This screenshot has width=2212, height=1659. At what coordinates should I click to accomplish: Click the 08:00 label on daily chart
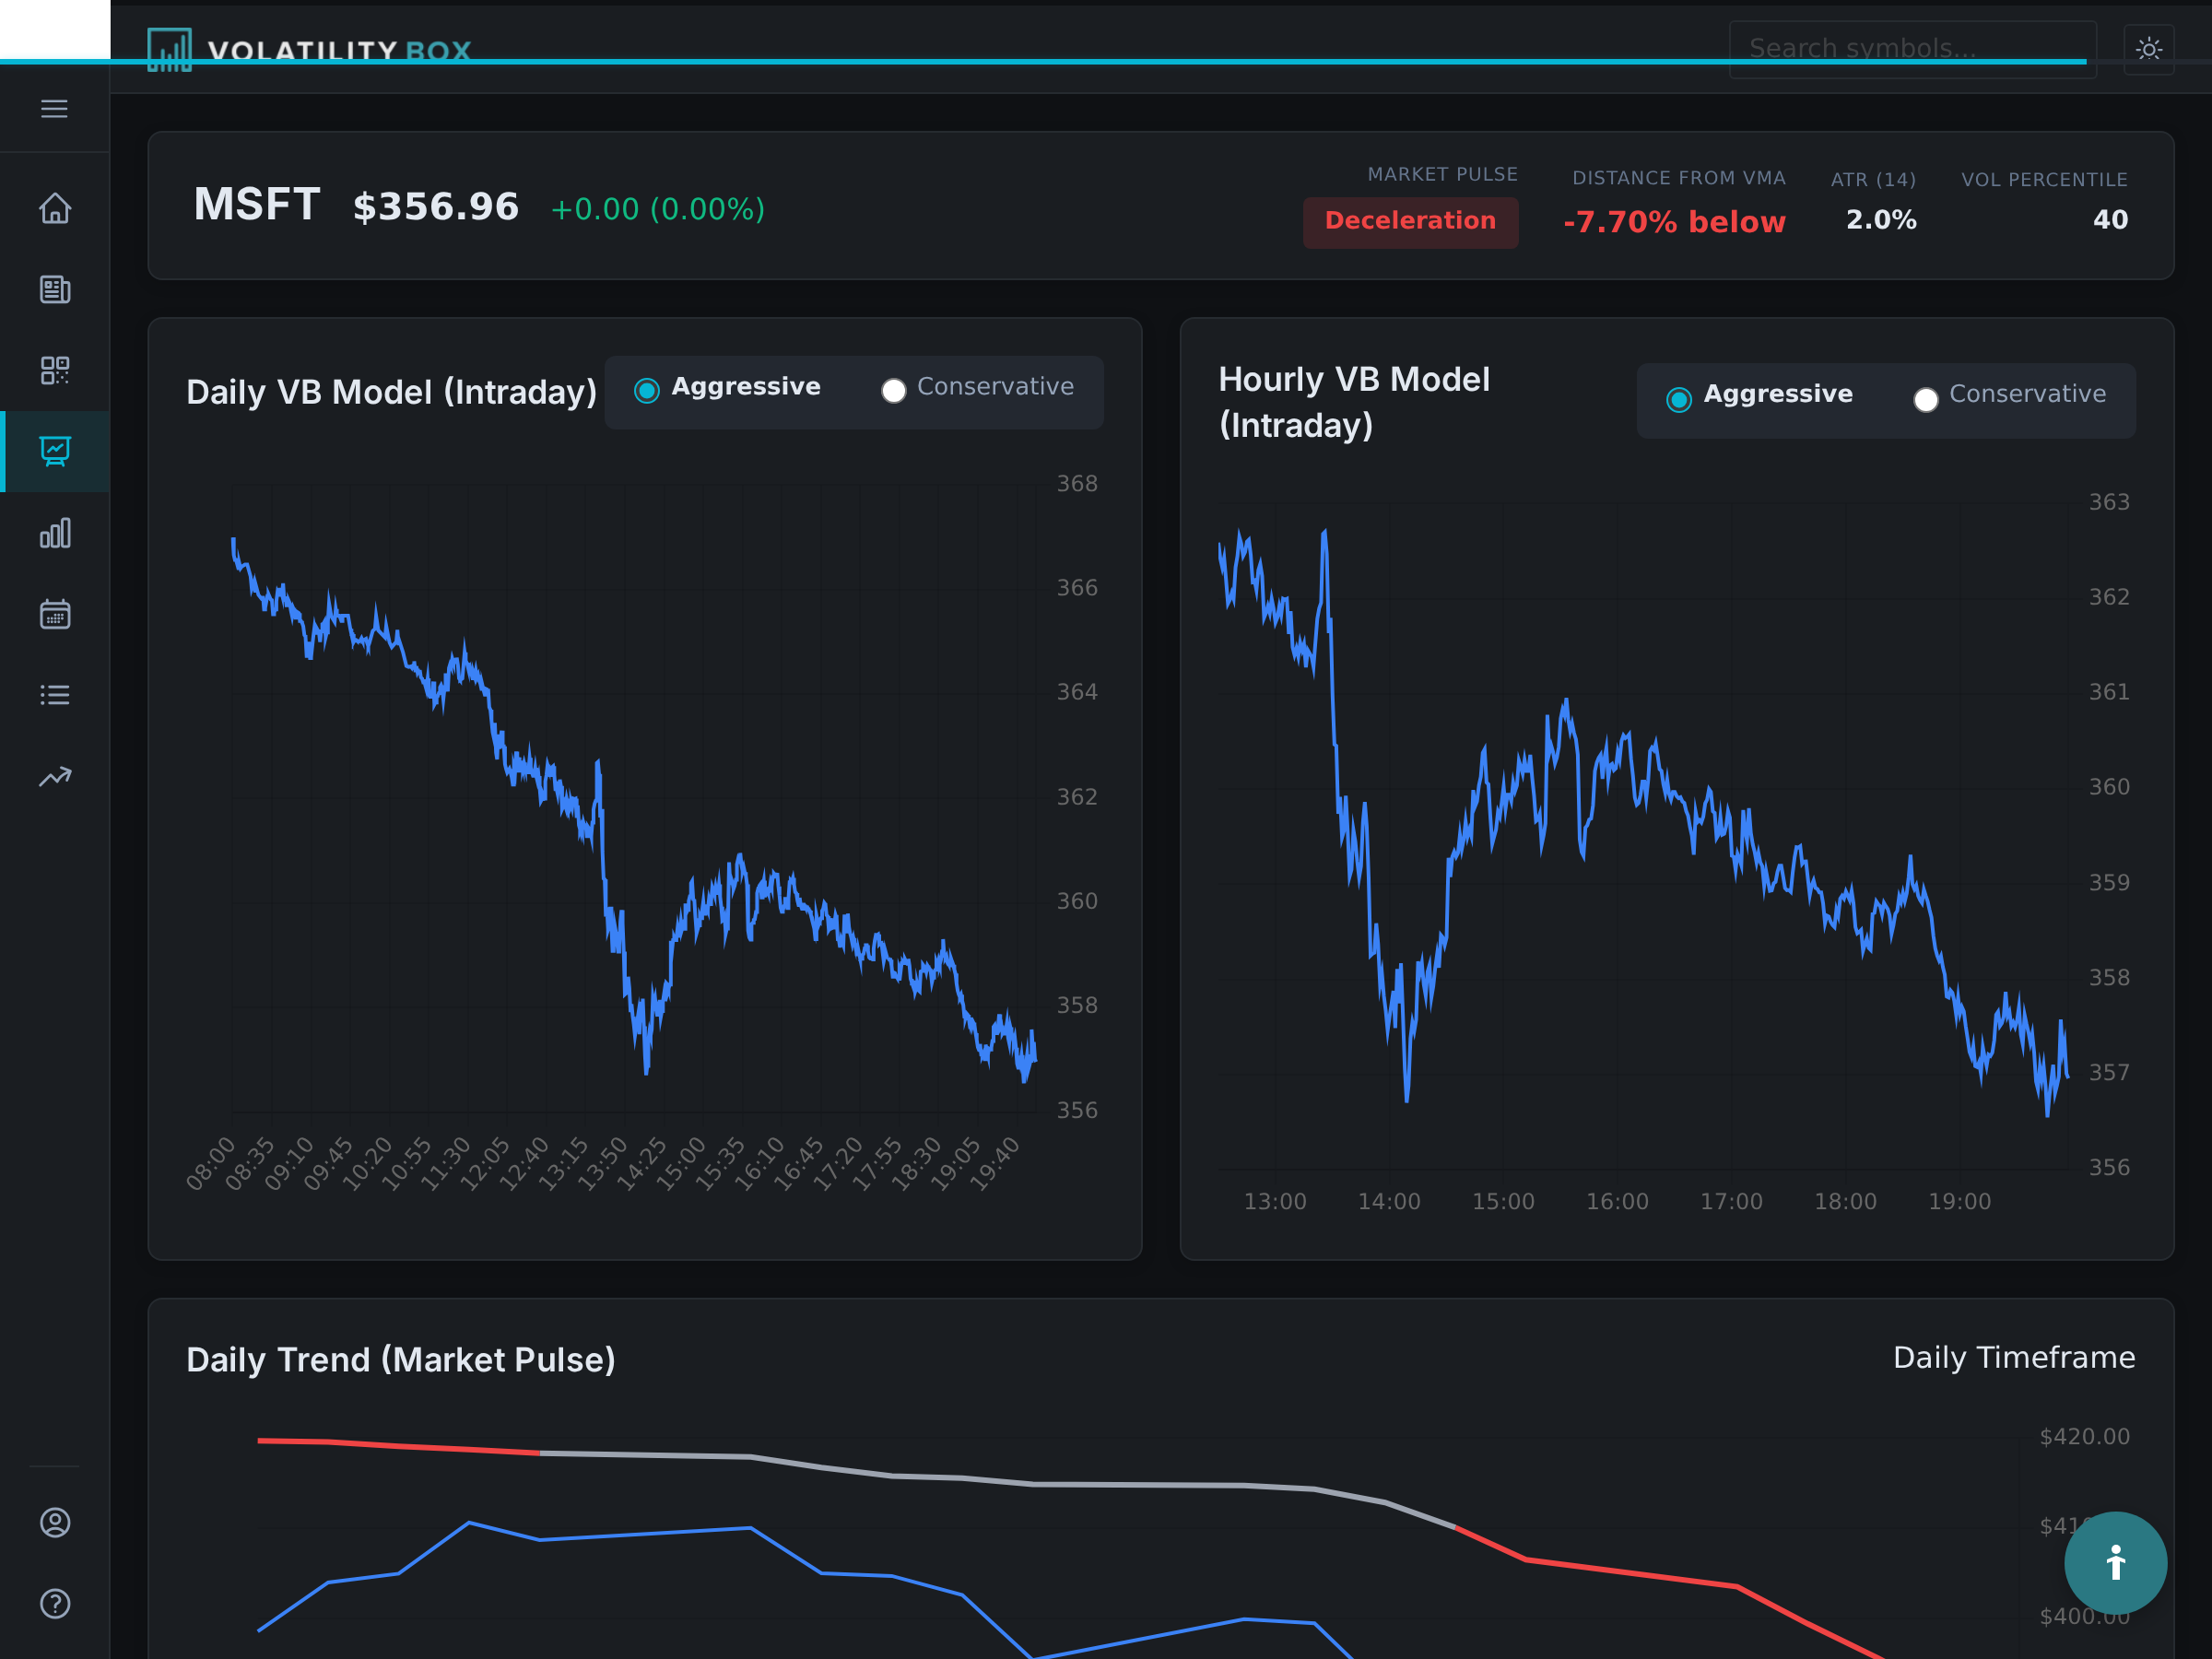coord(210,1163)
